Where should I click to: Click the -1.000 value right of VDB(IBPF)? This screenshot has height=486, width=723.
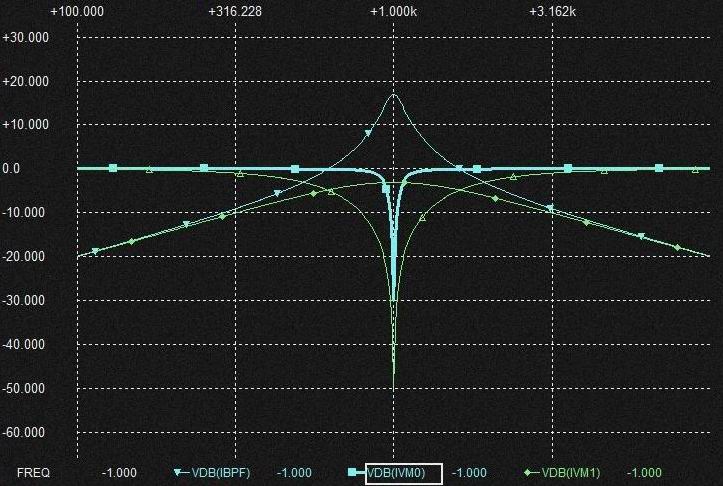[x=294, y=473]
